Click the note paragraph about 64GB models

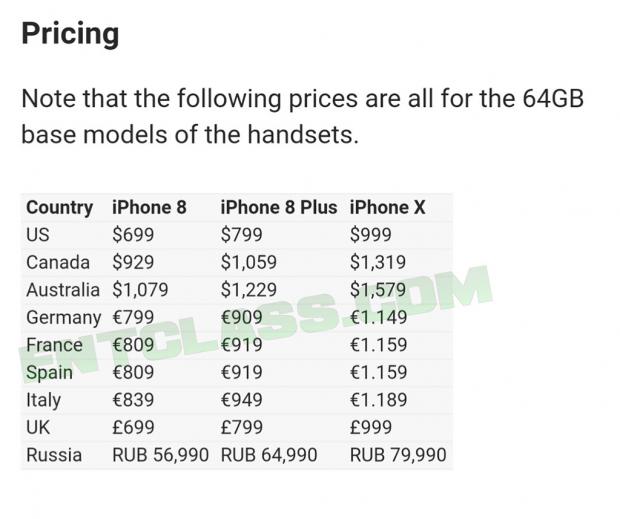coord(302,116)
